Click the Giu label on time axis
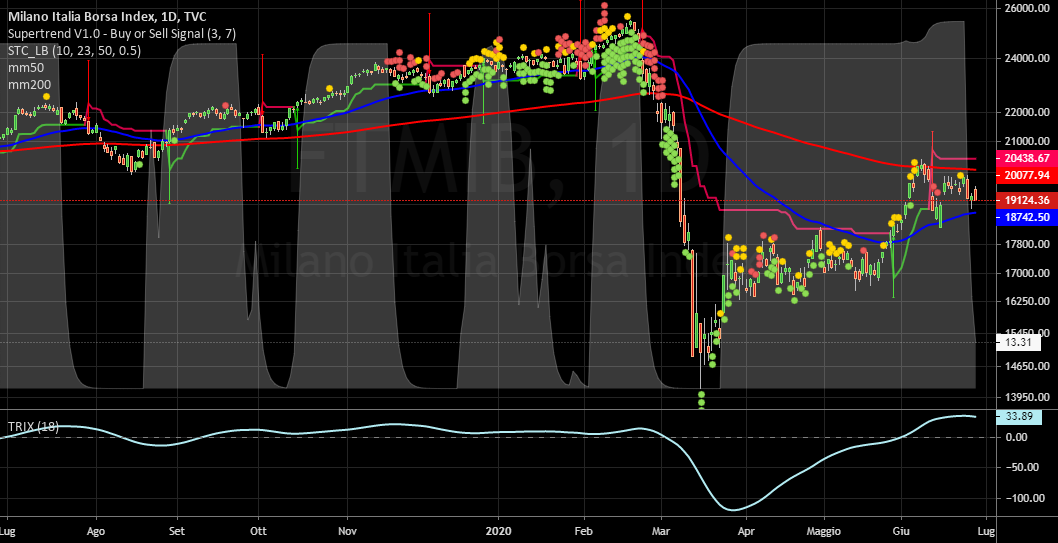The image size is (1058, 543). pos(901,531)
